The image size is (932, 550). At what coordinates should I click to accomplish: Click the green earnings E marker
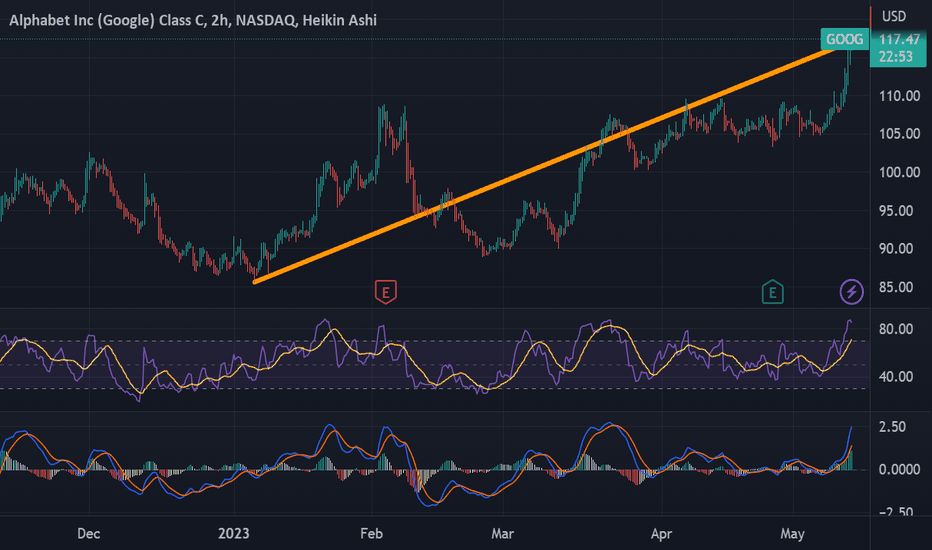[x=772, y=292]
